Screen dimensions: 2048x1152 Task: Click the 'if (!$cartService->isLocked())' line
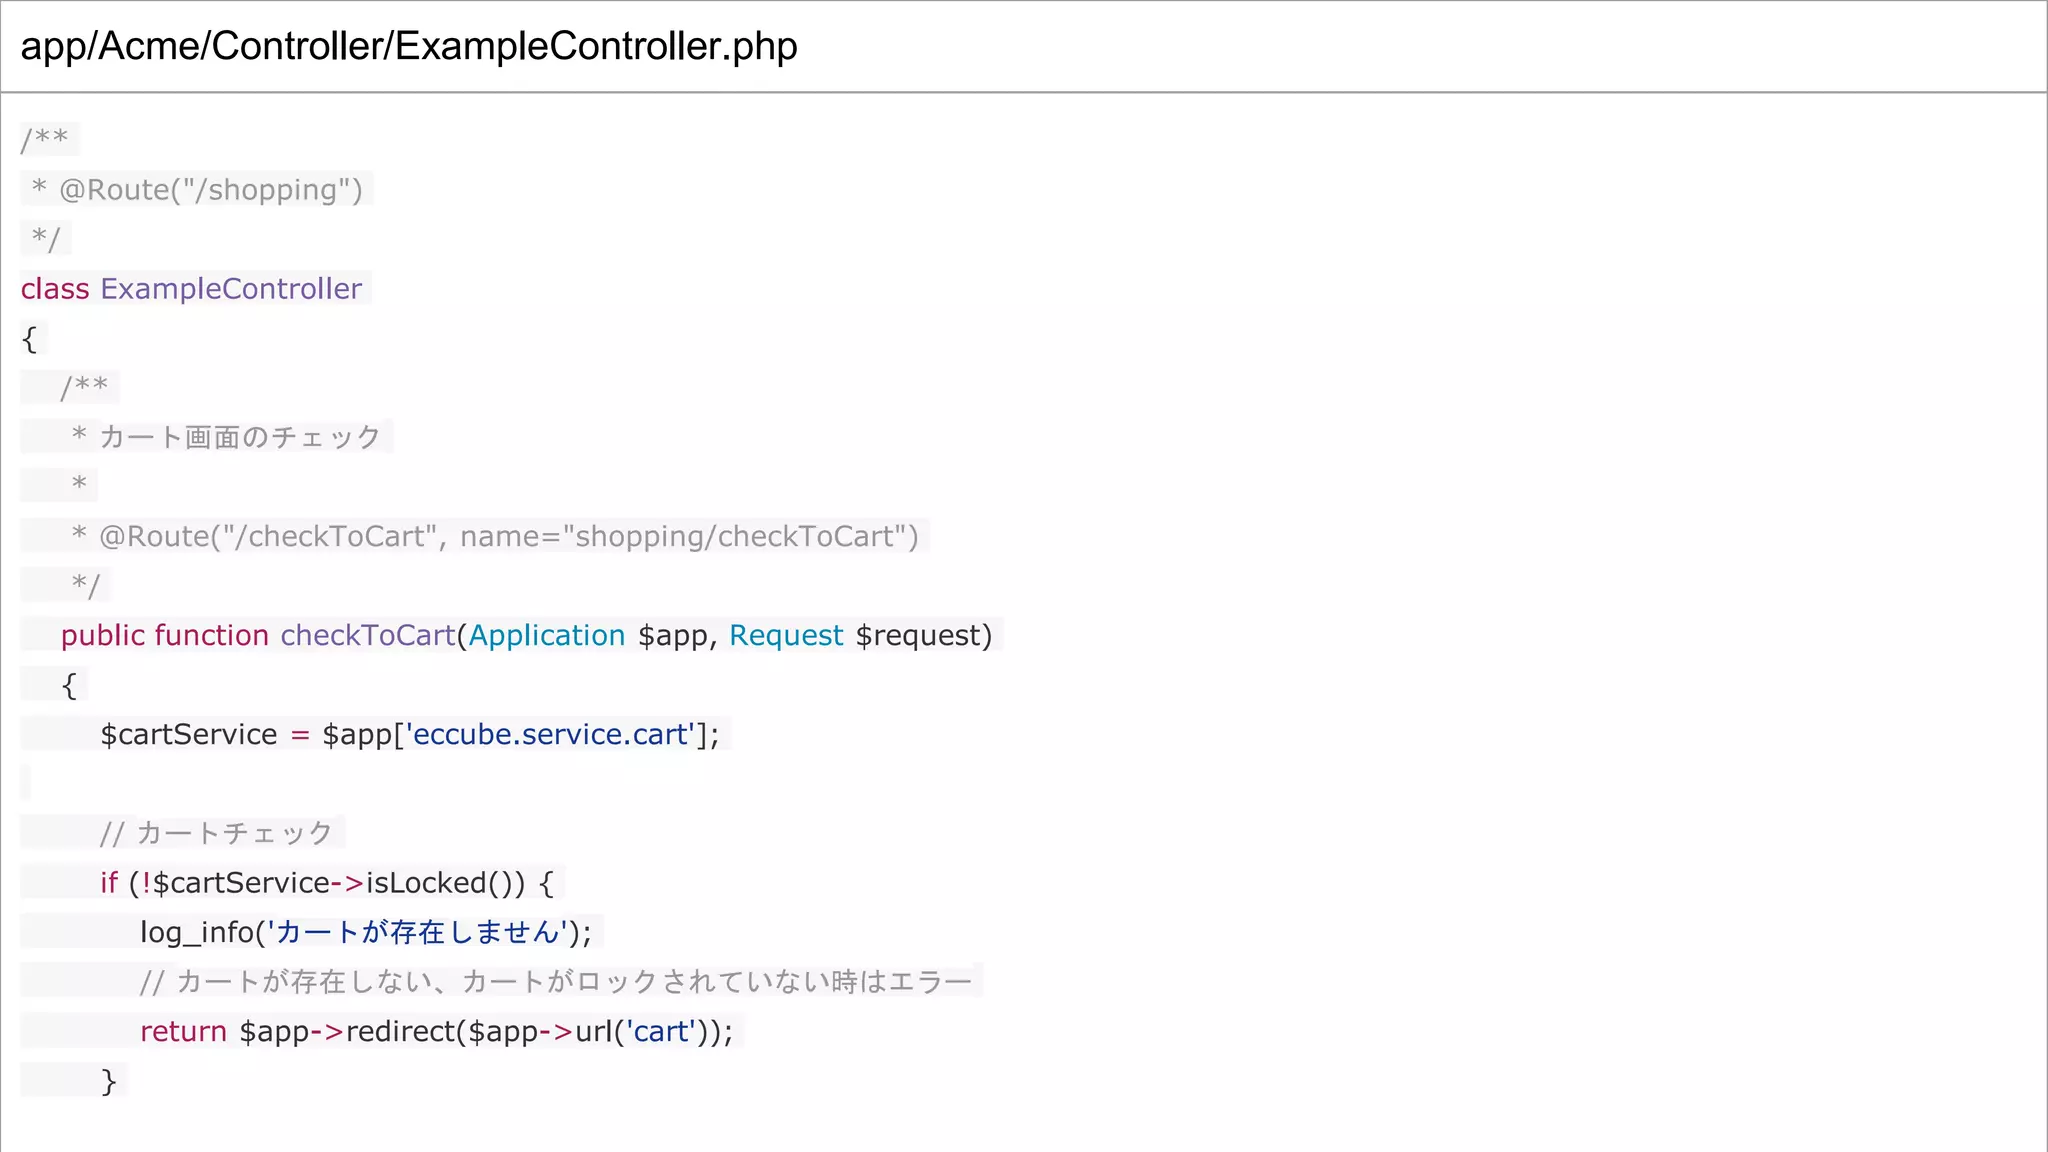coord(327,883)
